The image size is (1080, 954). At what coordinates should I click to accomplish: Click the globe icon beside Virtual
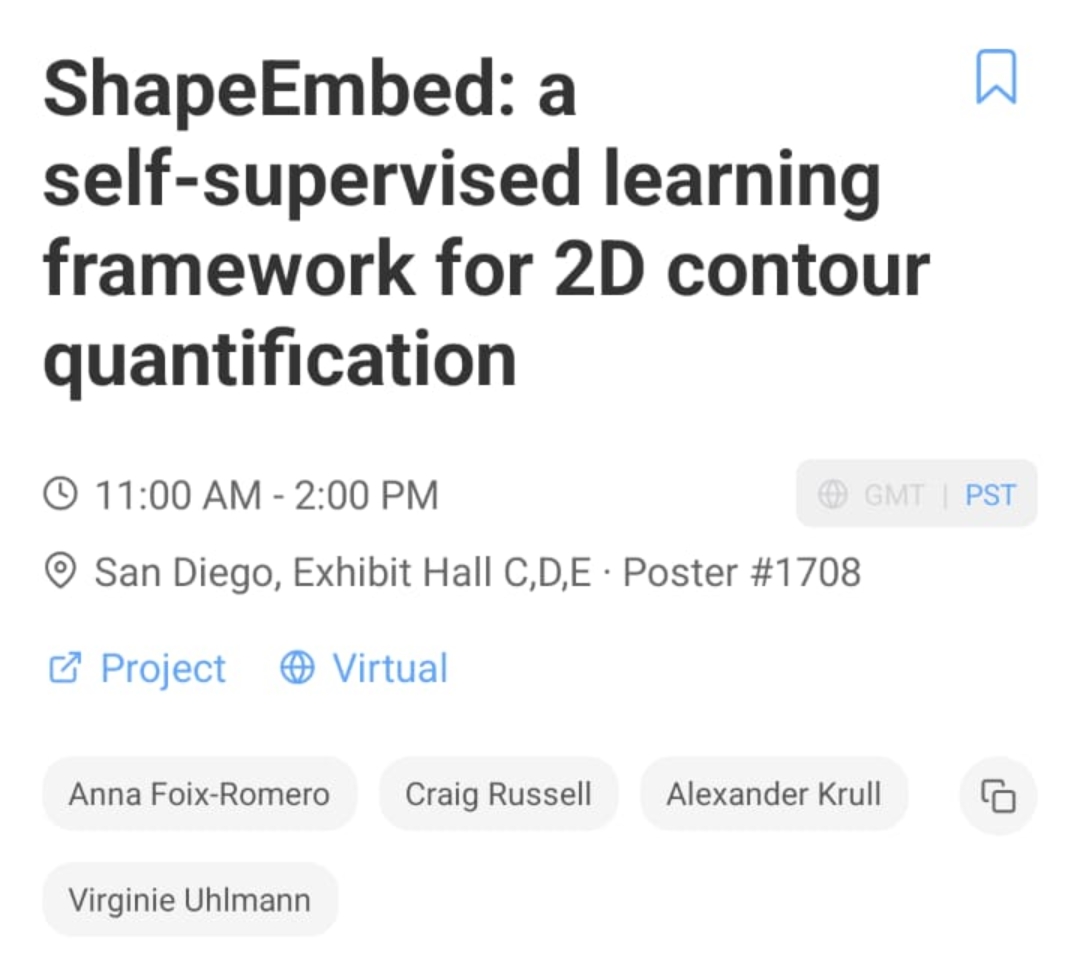click(x=297, y=668)
